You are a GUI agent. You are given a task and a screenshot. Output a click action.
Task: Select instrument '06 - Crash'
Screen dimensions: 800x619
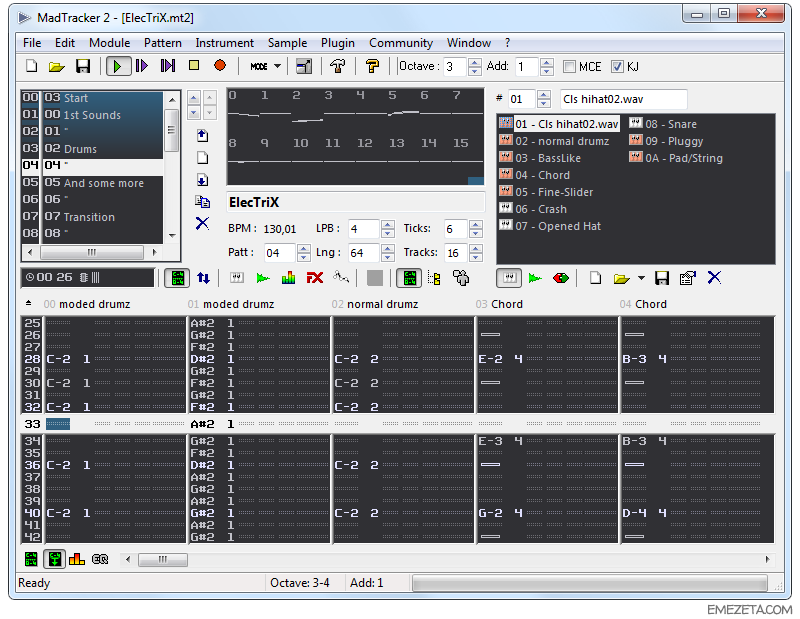(534, 209)
